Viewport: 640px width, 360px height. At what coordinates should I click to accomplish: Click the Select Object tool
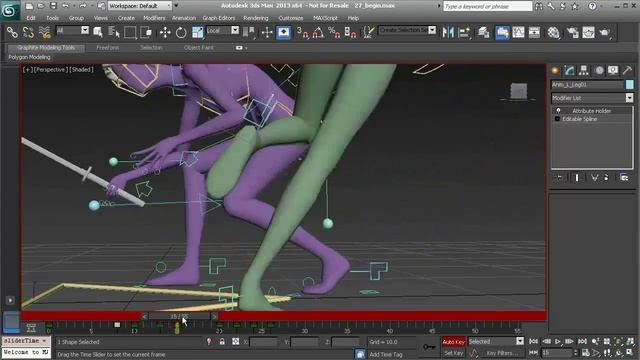coord(98,32)
